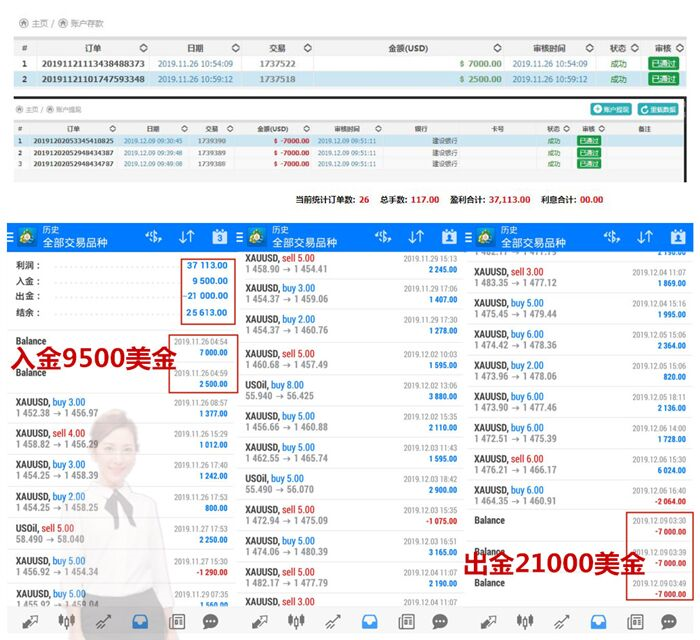Tap the symbol filter icon in the left history panel
The width and height of the screenshot is (700, 640).
(154, 237)
